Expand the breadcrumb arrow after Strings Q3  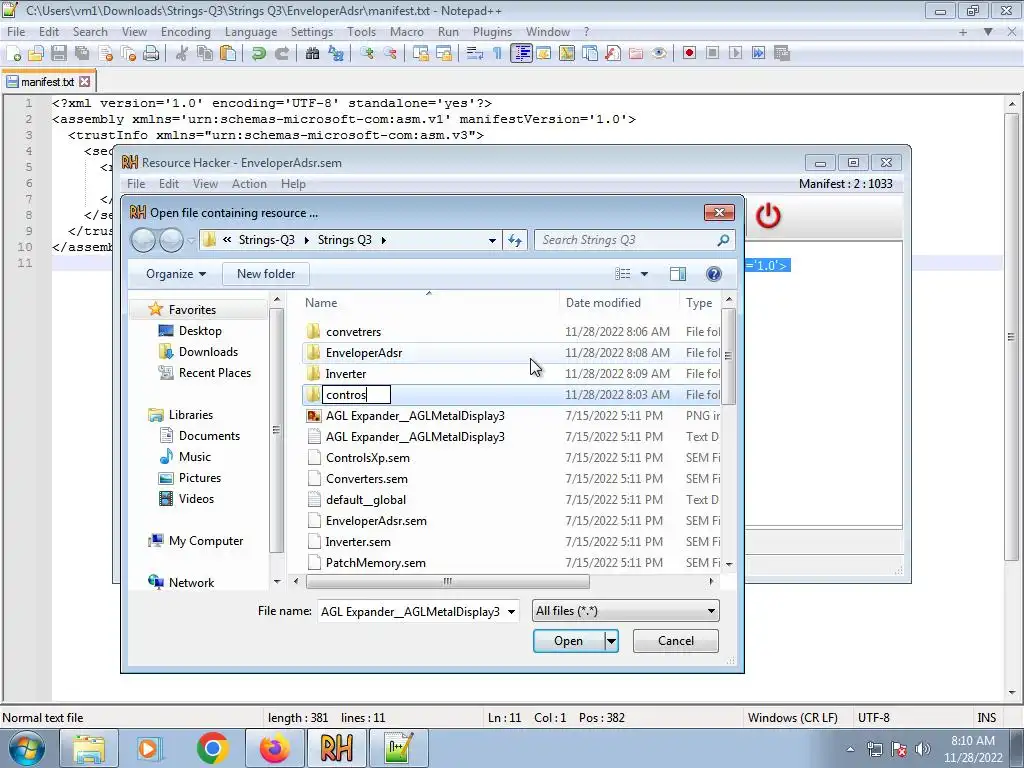point(383,240)
